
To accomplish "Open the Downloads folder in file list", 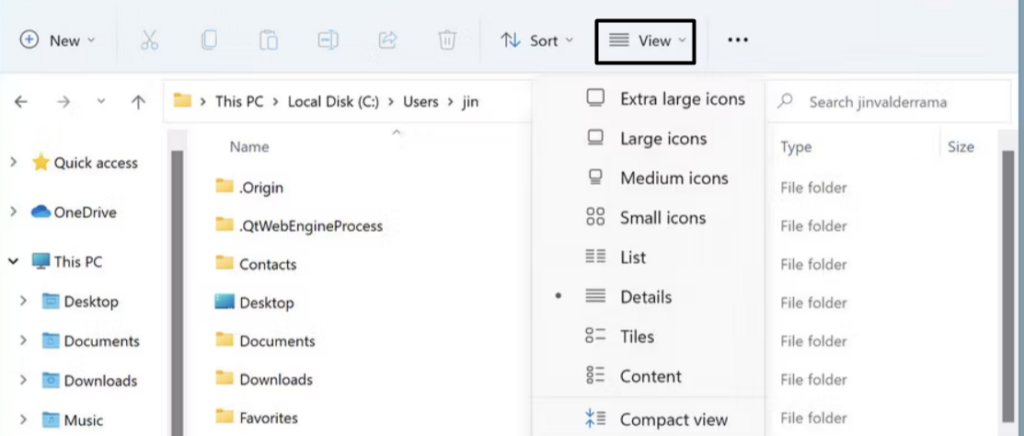I will coord(275,379).
